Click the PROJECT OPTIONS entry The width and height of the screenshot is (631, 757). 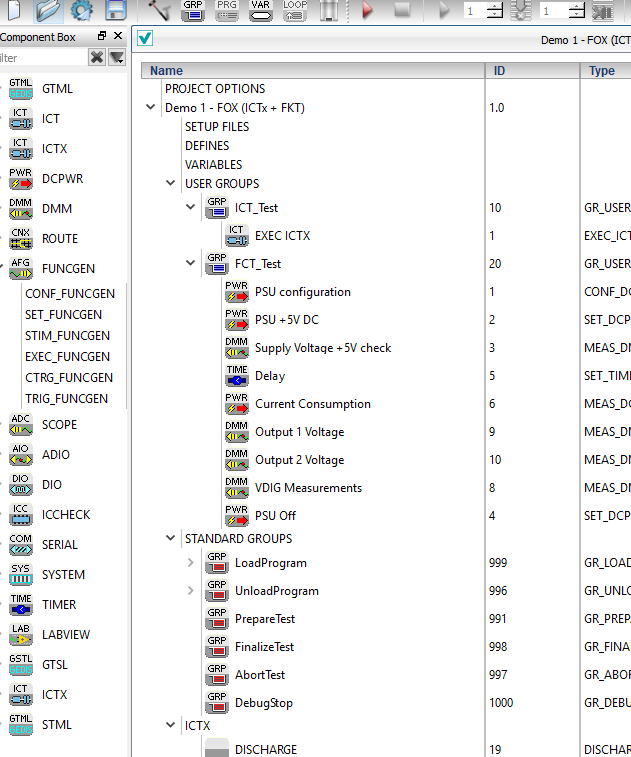[215, 89]
